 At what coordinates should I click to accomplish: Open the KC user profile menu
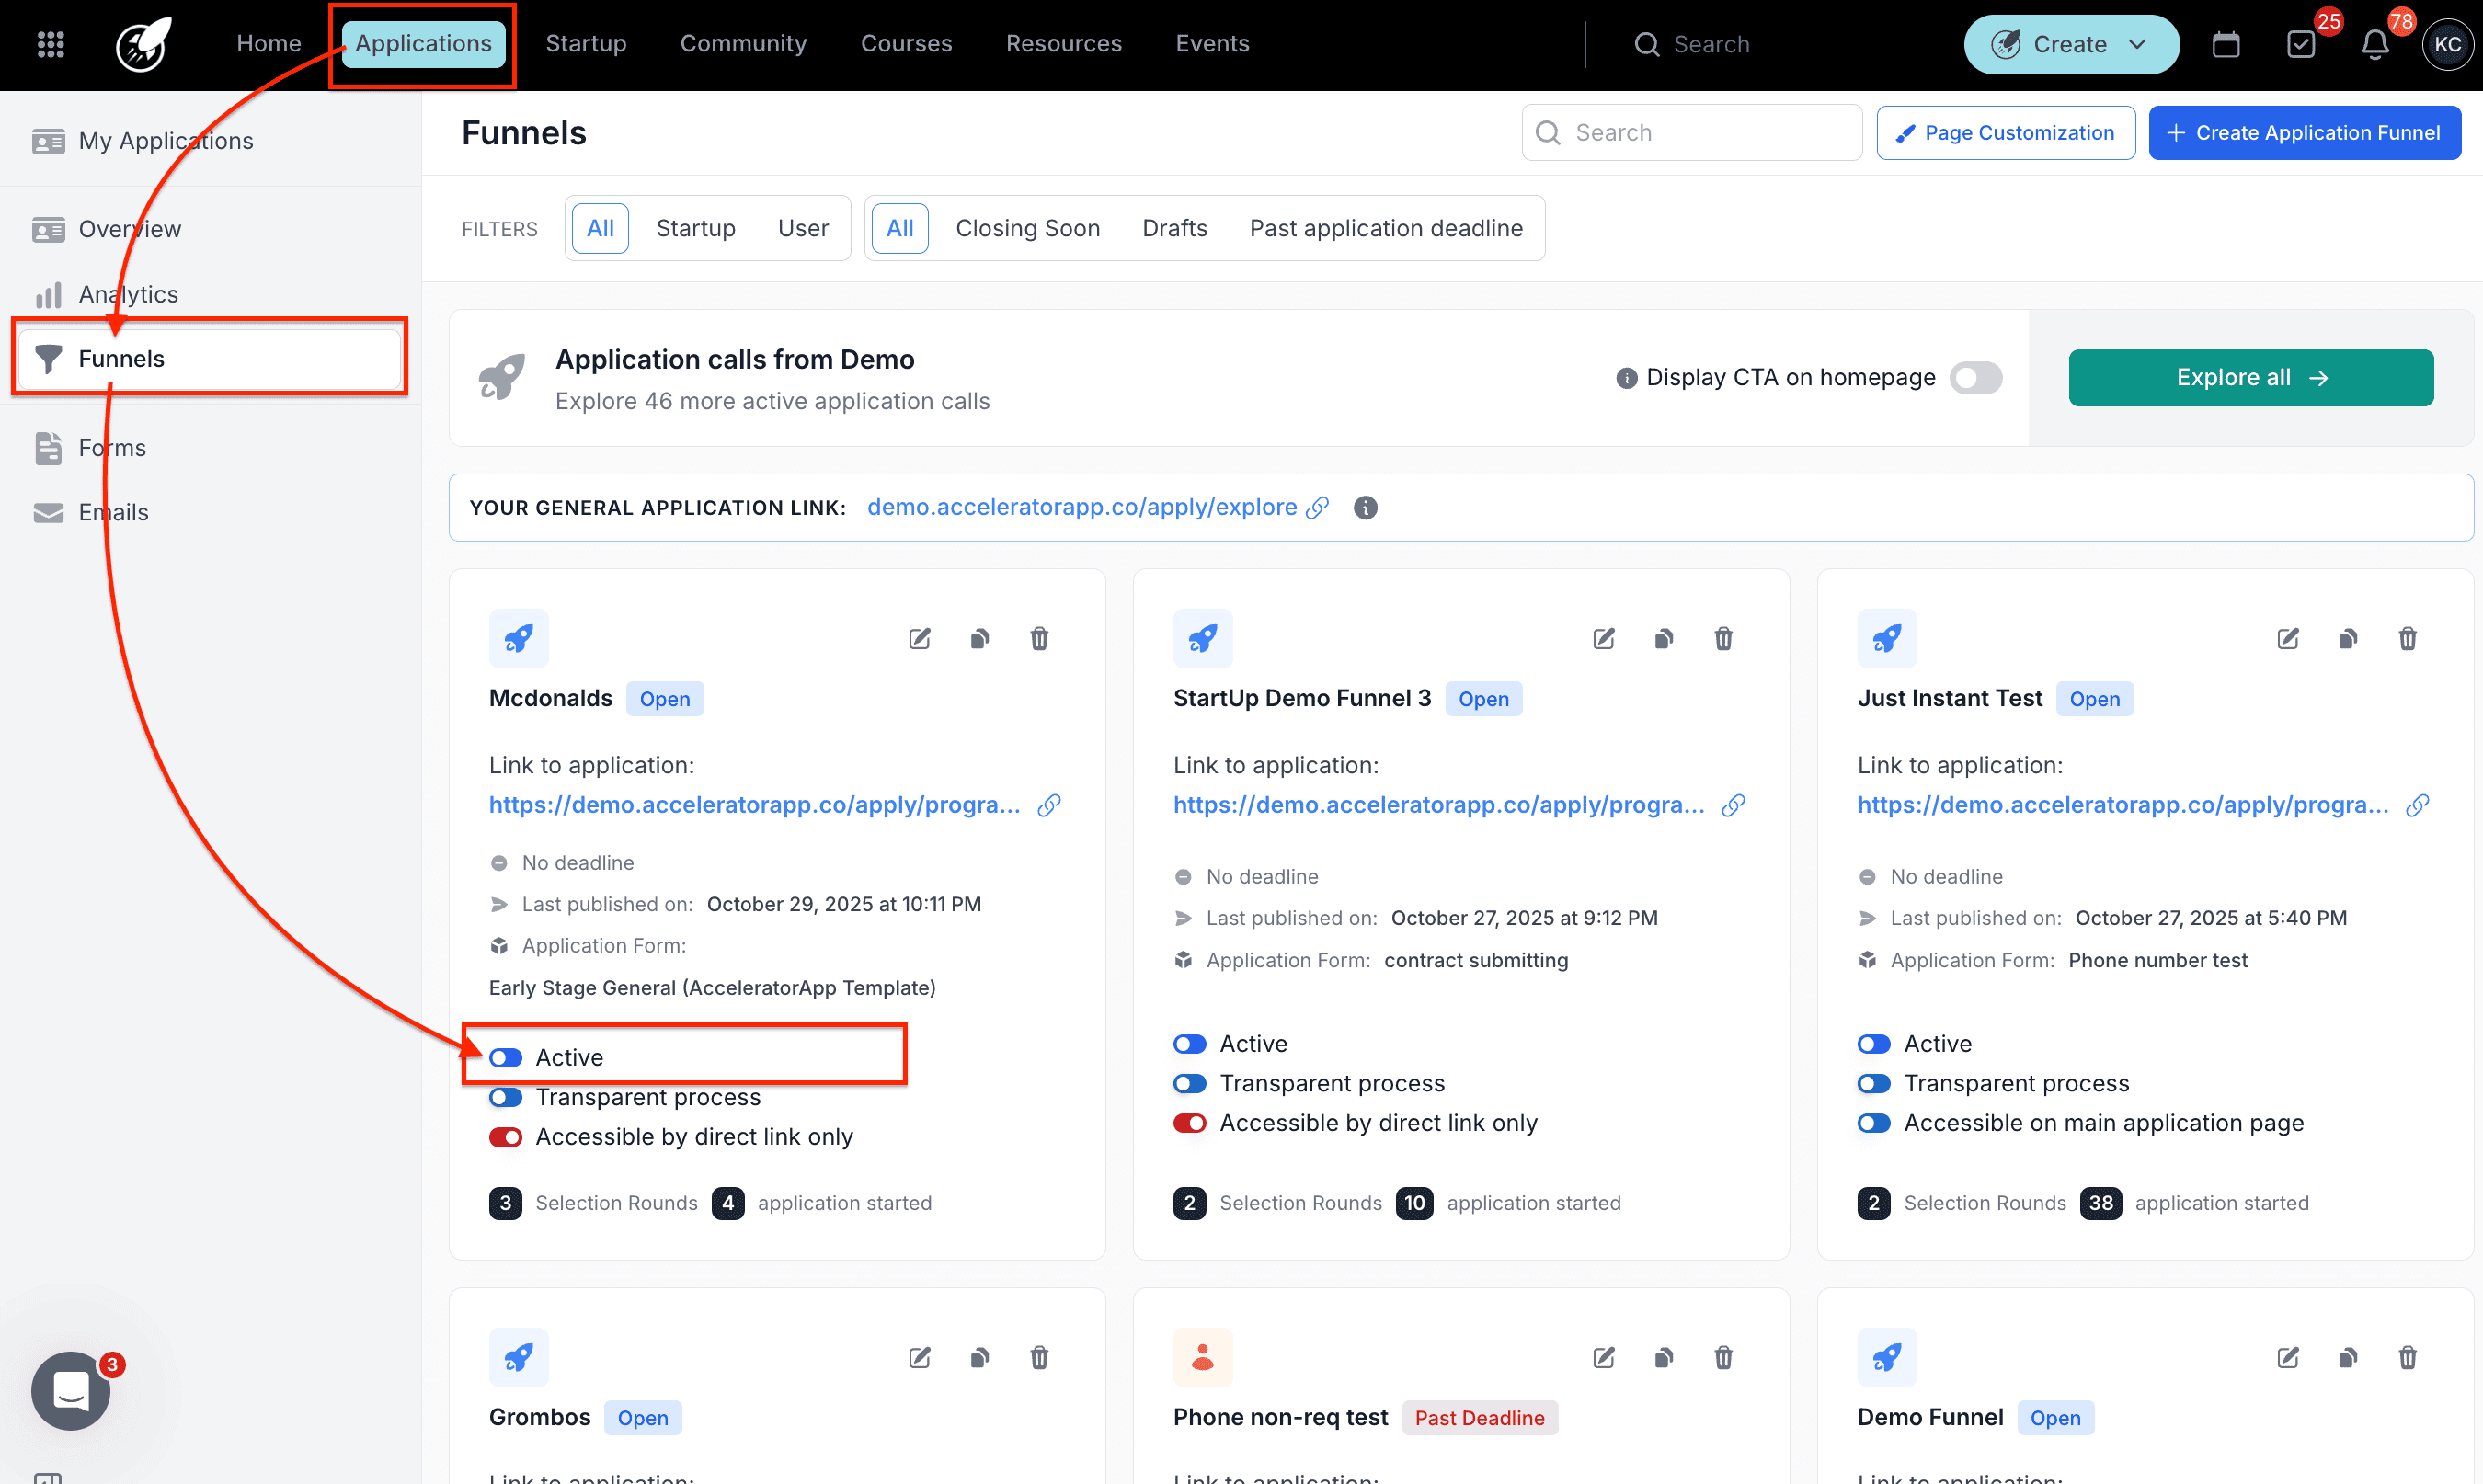click(x=2446, y=44)
